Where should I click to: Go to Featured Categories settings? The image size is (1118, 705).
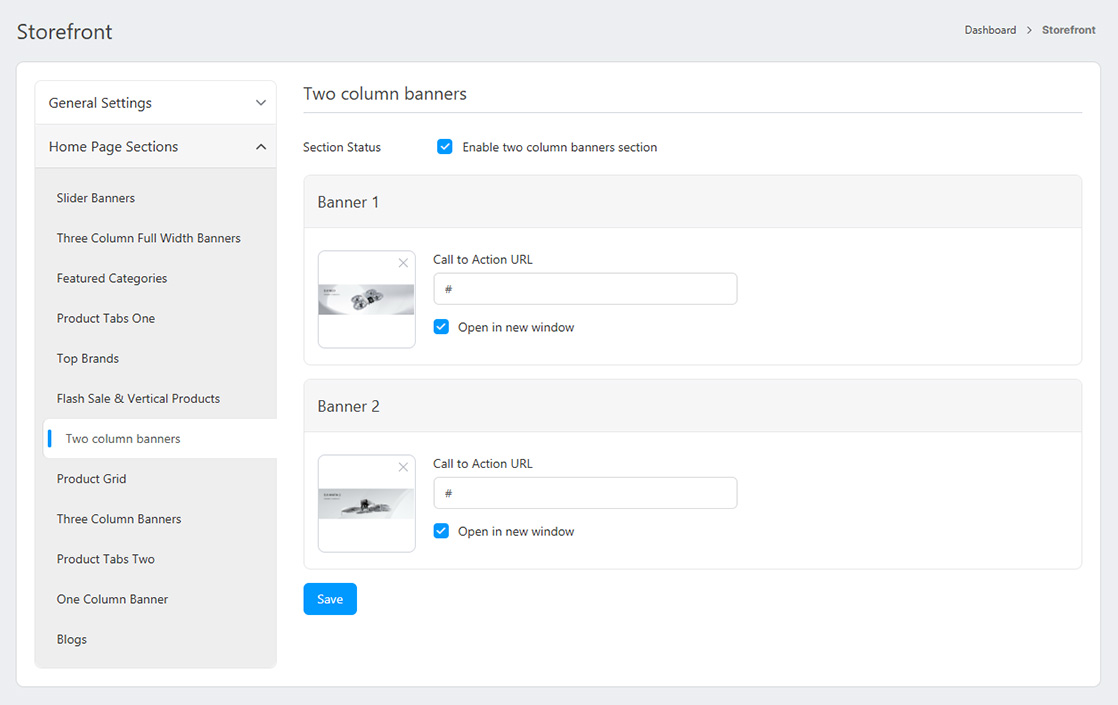click(112, 278)
